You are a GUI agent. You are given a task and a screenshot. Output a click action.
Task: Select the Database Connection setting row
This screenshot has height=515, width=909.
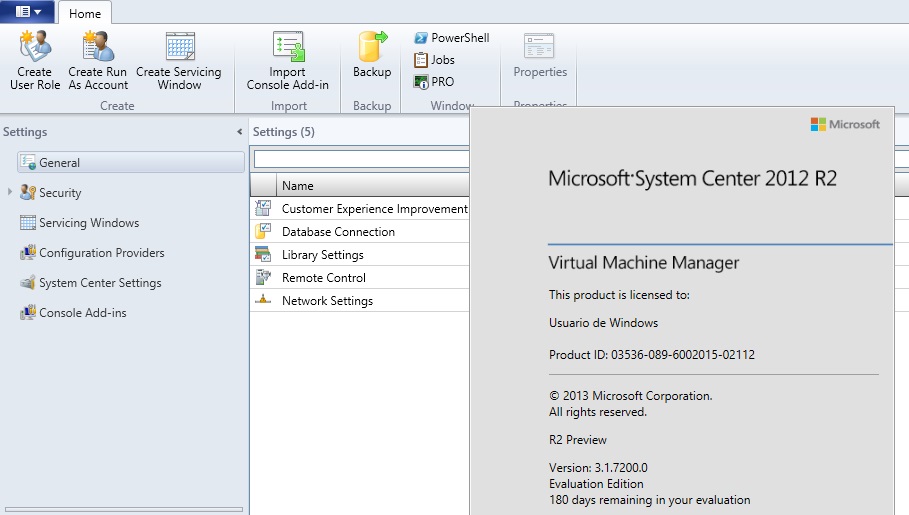click(x=338, y=231)
